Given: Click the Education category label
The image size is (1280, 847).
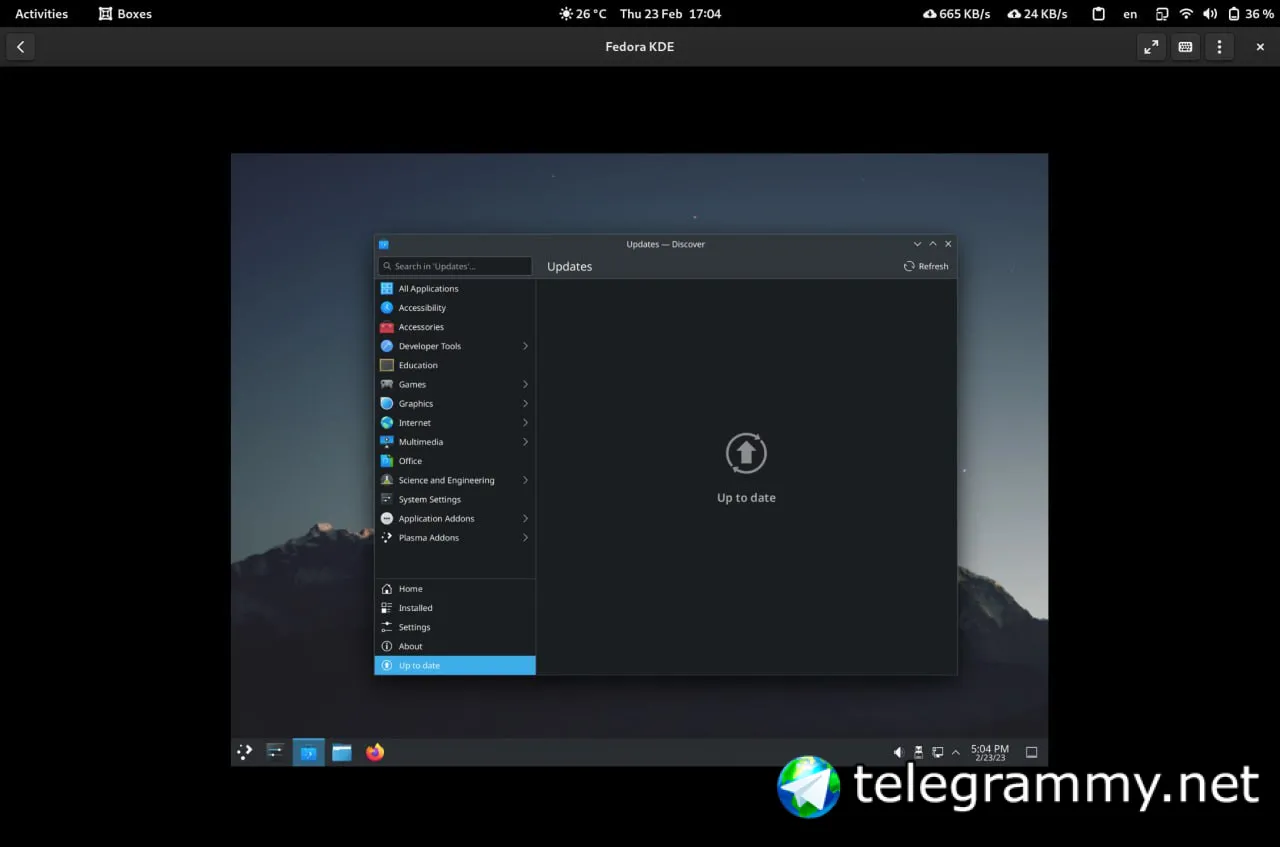Looking at the screenshot, I should pyautogui.click(x=418, y=365).
